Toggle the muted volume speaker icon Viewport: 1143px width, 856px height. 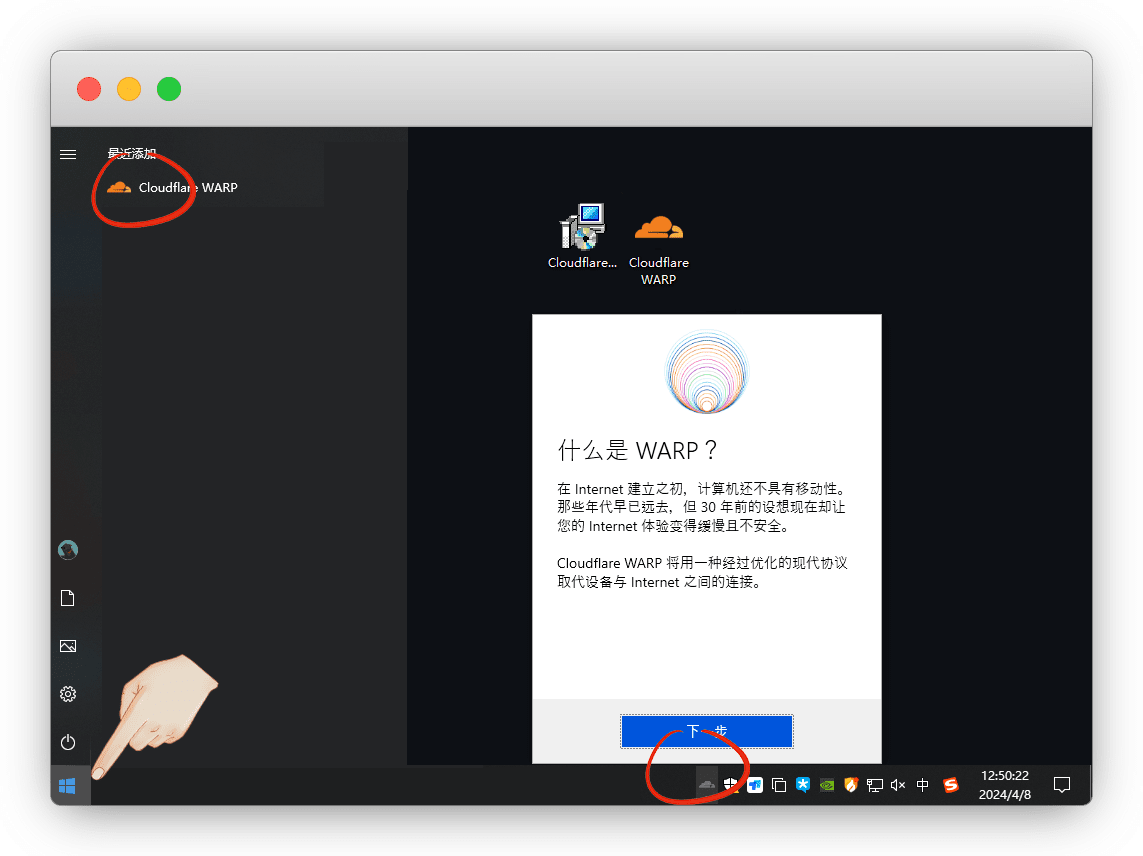(x=898, y=785)
